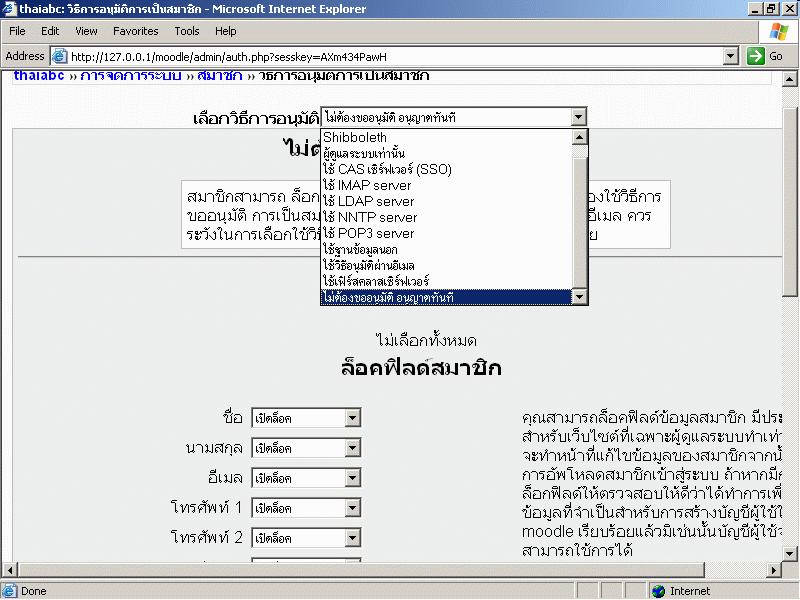
Task: Expand the อีเมล field lock dropdown
Action: pyautogui.click(x=352, y=478)
